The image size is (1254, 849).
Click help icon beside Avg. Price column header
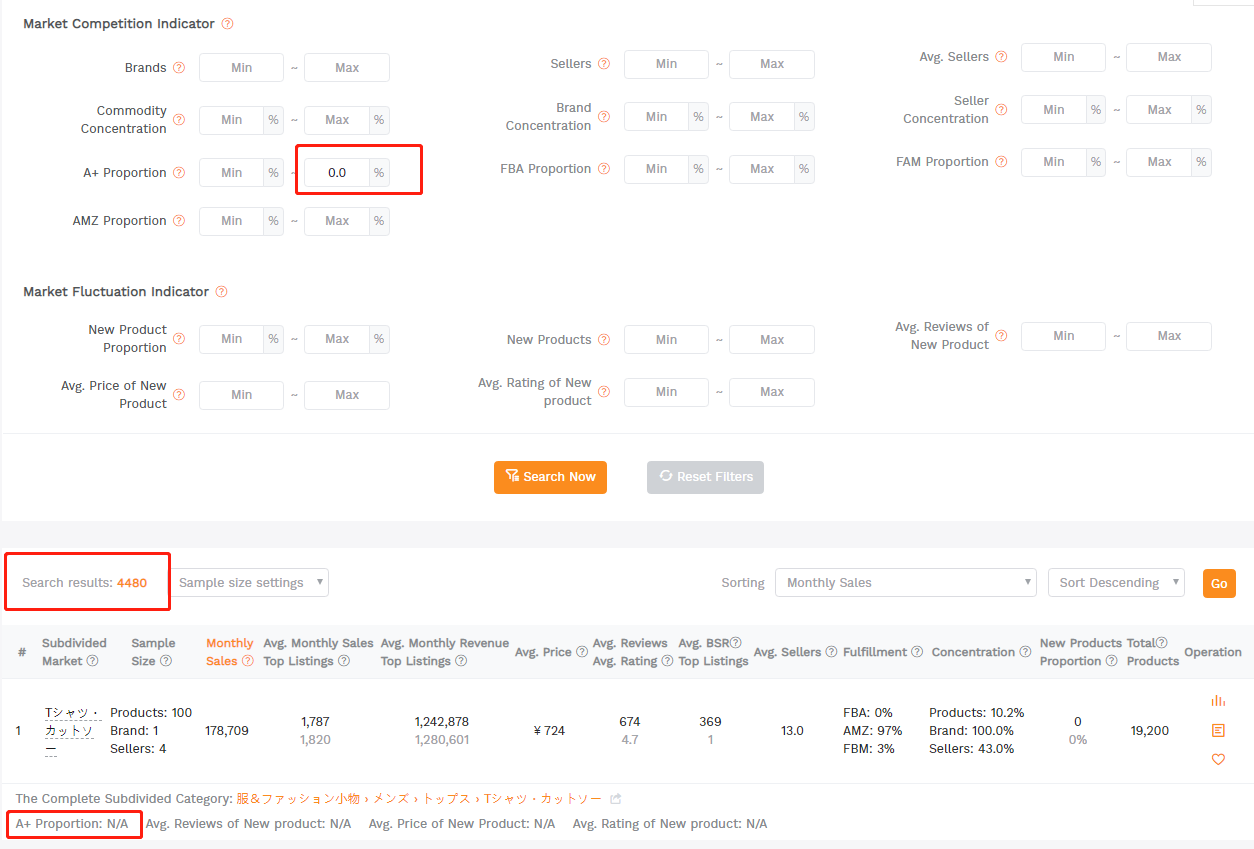[x=582, y=652]
